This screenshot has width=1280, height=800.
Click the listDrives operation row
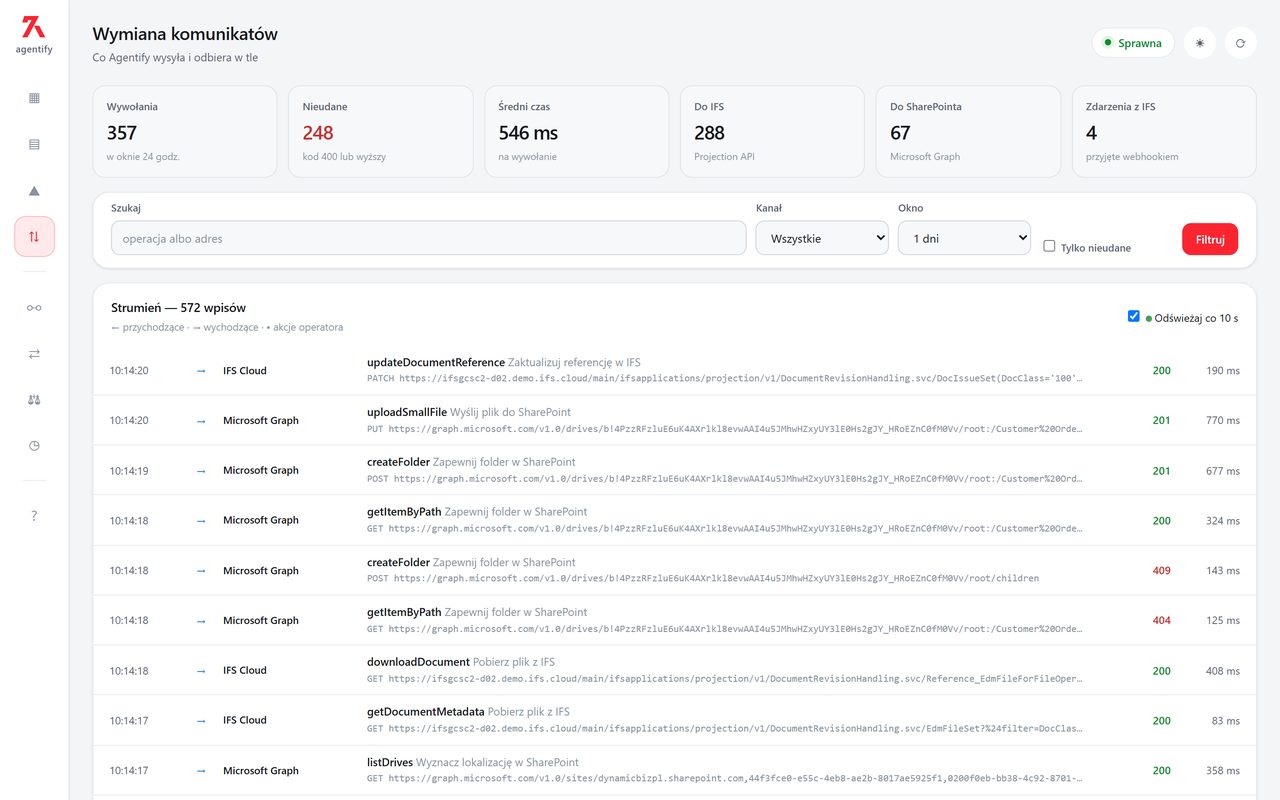pyautogui.click(x=675, y=770)
